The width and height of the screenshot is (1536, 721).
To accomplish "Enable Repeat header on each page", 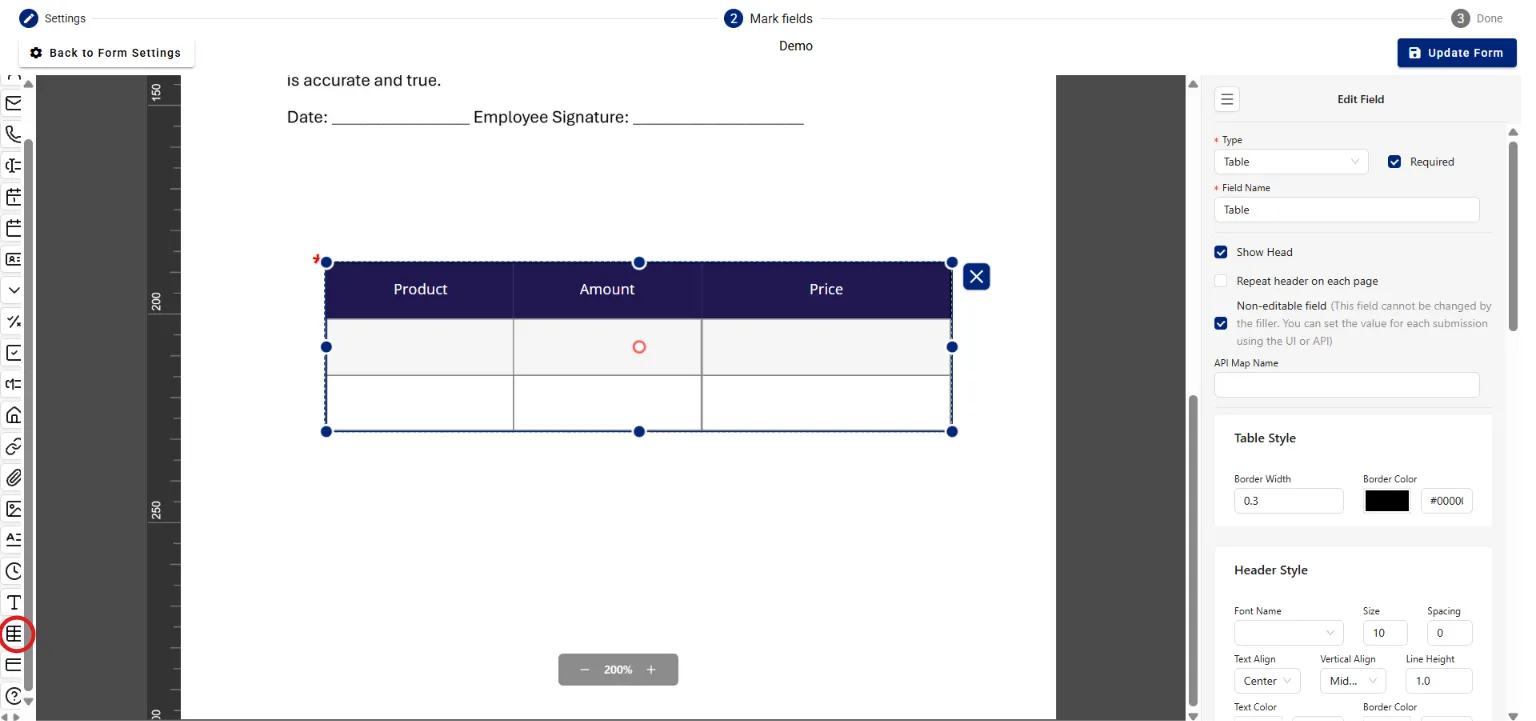I will [1221, 281].
